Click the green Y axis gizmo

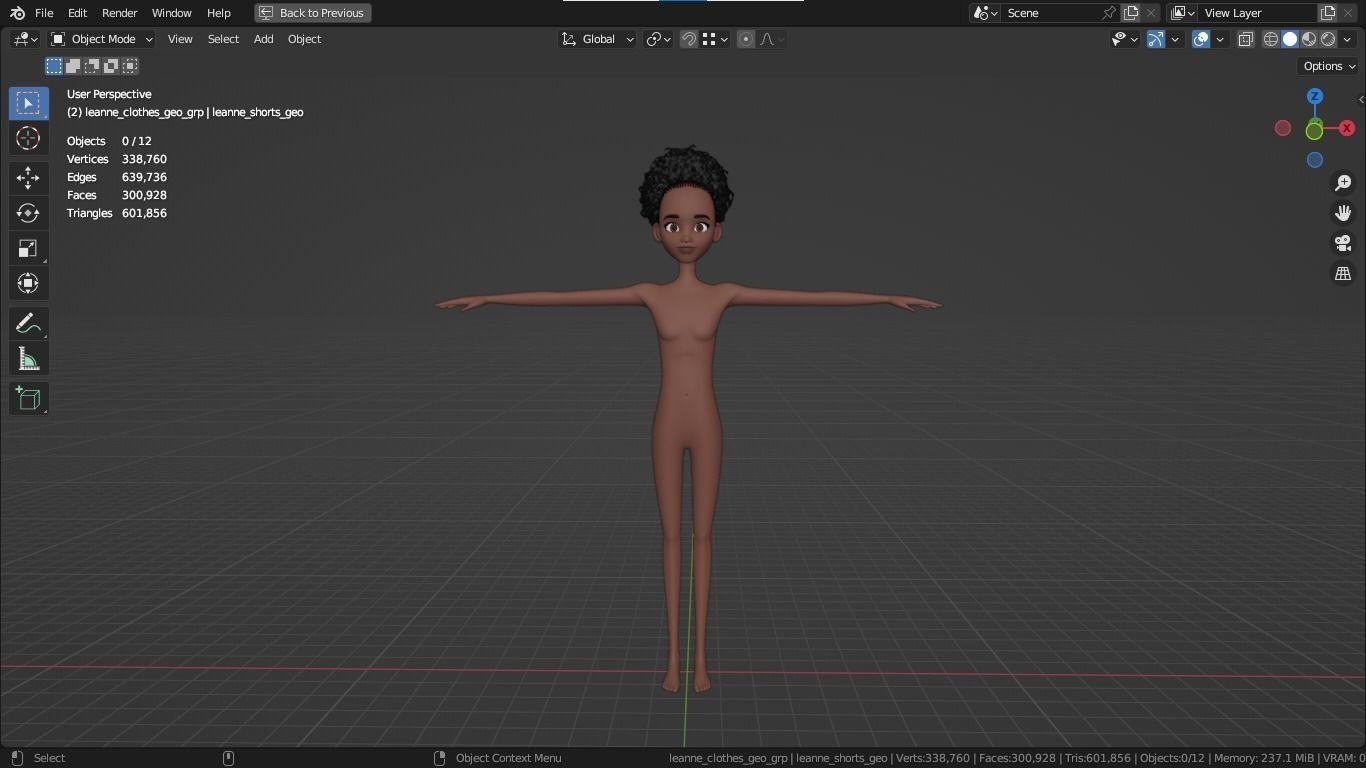click(1314, 131)
